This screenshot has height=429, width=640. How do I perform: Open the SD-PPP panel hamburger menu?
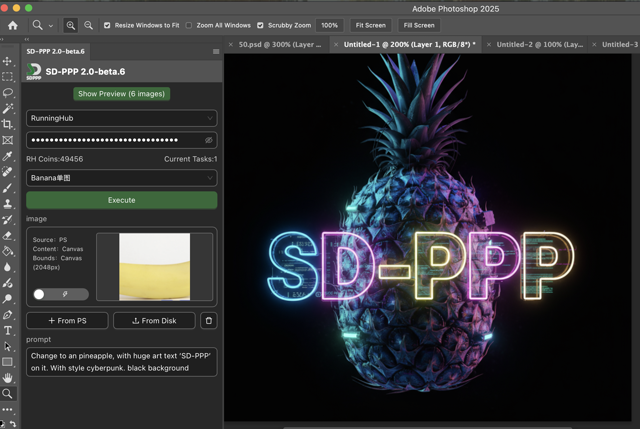[x=216, y=51]
